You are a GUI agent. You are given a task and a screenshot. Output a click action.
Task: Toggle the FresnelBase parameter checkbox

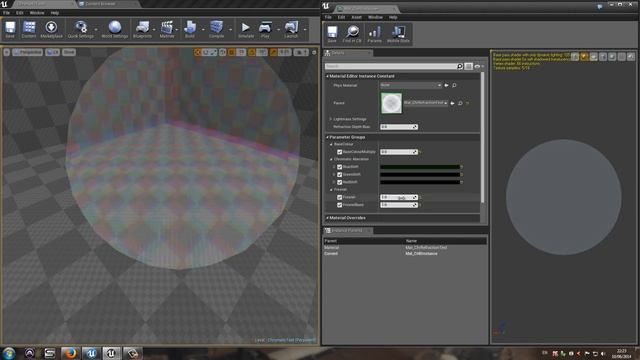click(x=340, y=205)
